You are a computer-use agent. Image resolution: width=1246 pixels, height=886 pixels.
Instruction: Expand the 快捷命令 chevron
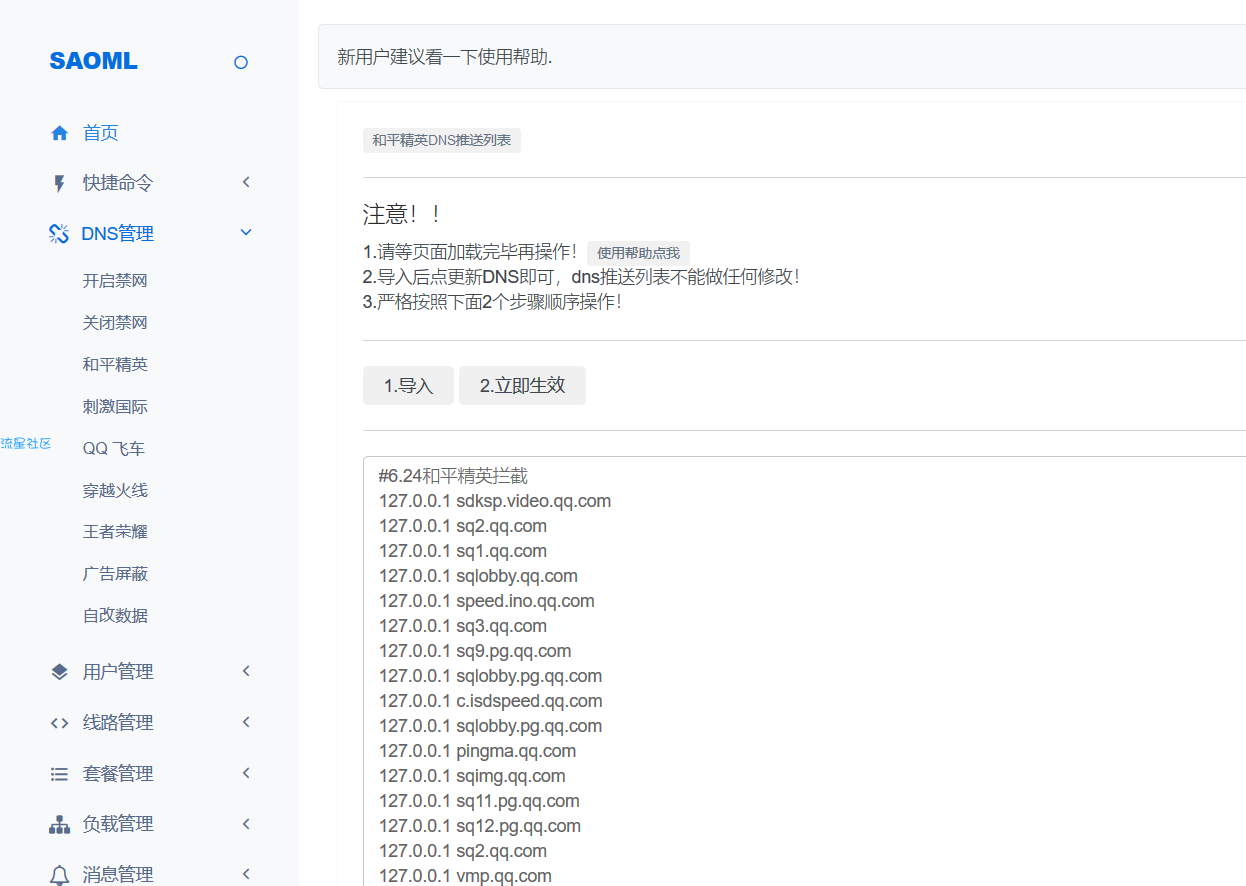click(246, 182)
